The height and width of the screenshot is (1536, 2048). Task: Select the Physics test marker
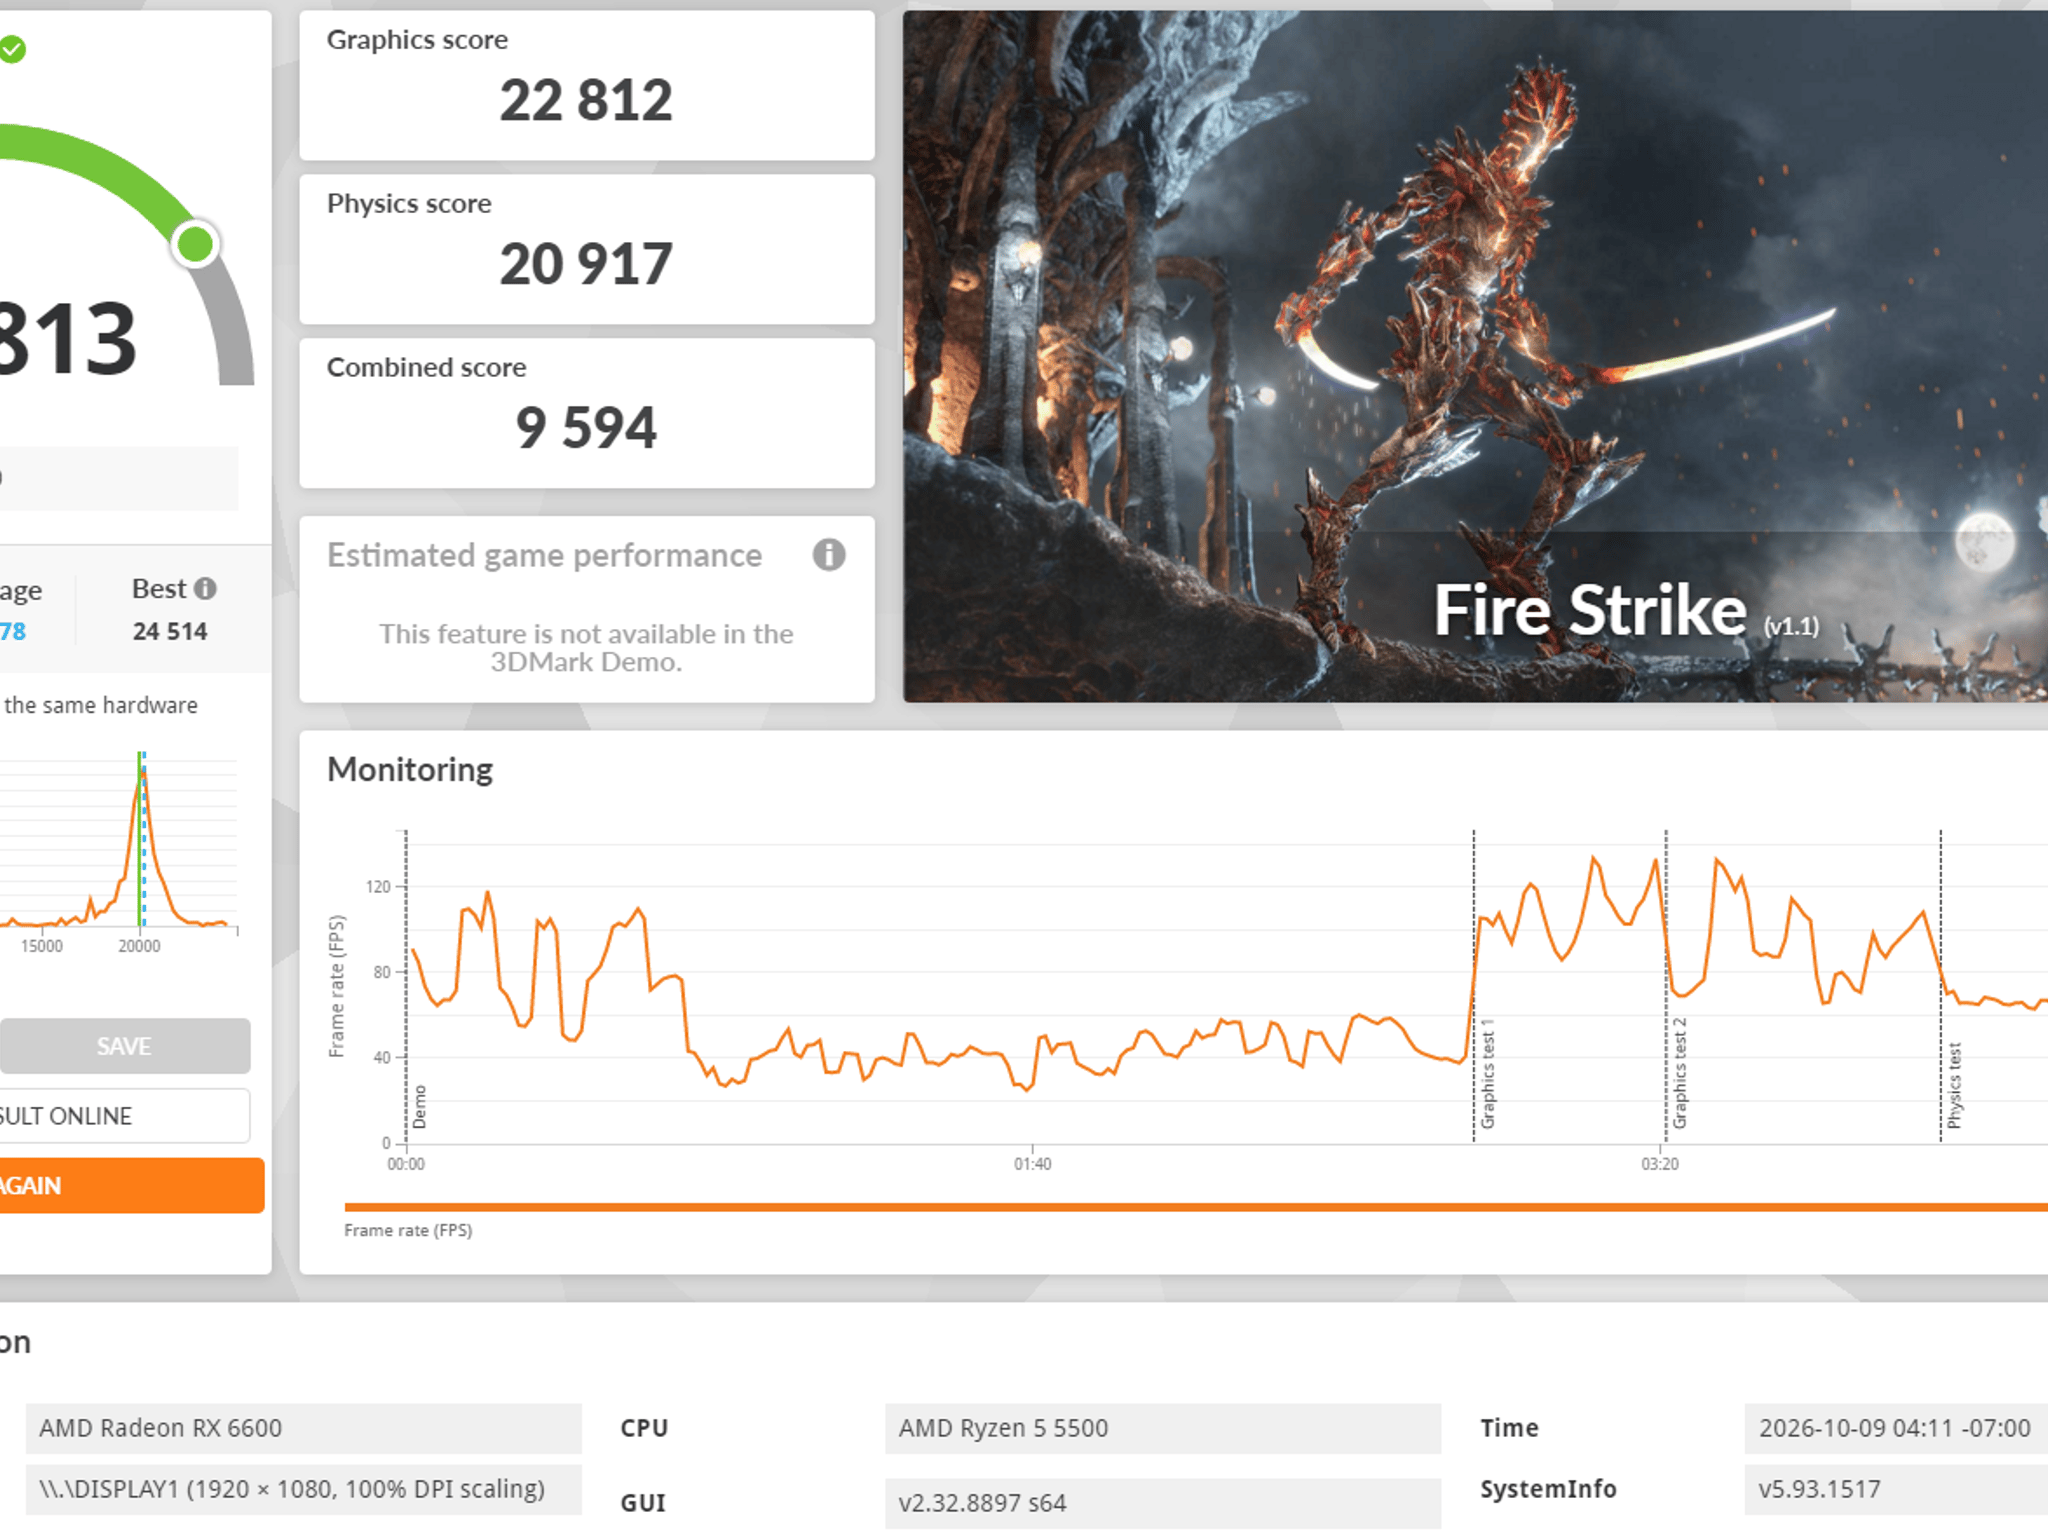coord(1954,1086)
